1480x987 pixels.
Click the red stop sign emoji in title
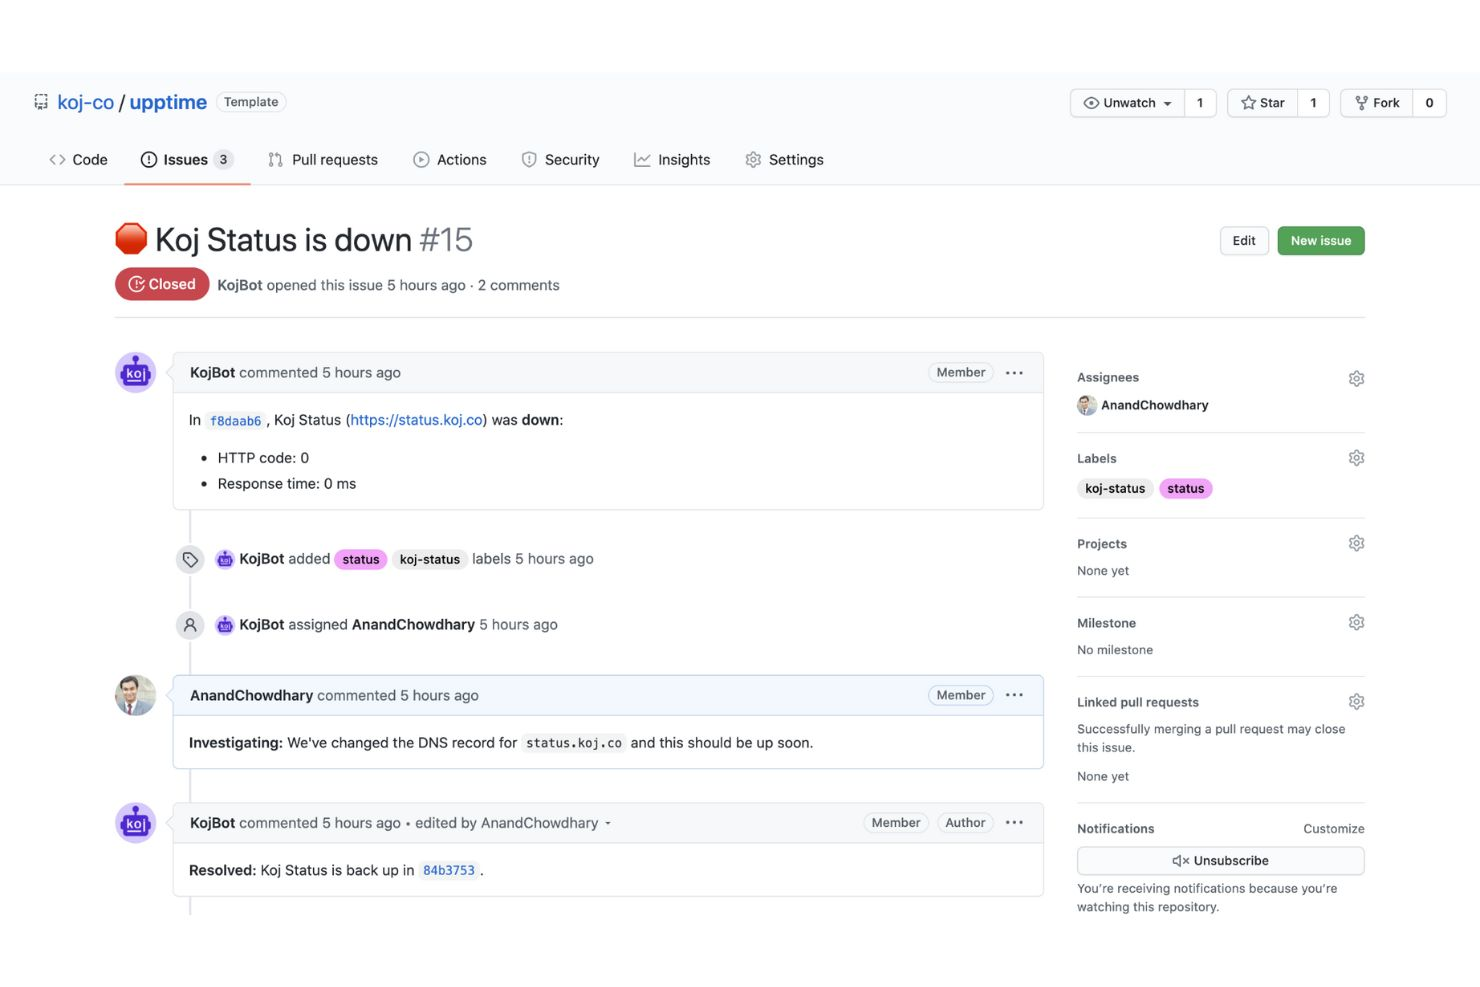tap(131, 239)
